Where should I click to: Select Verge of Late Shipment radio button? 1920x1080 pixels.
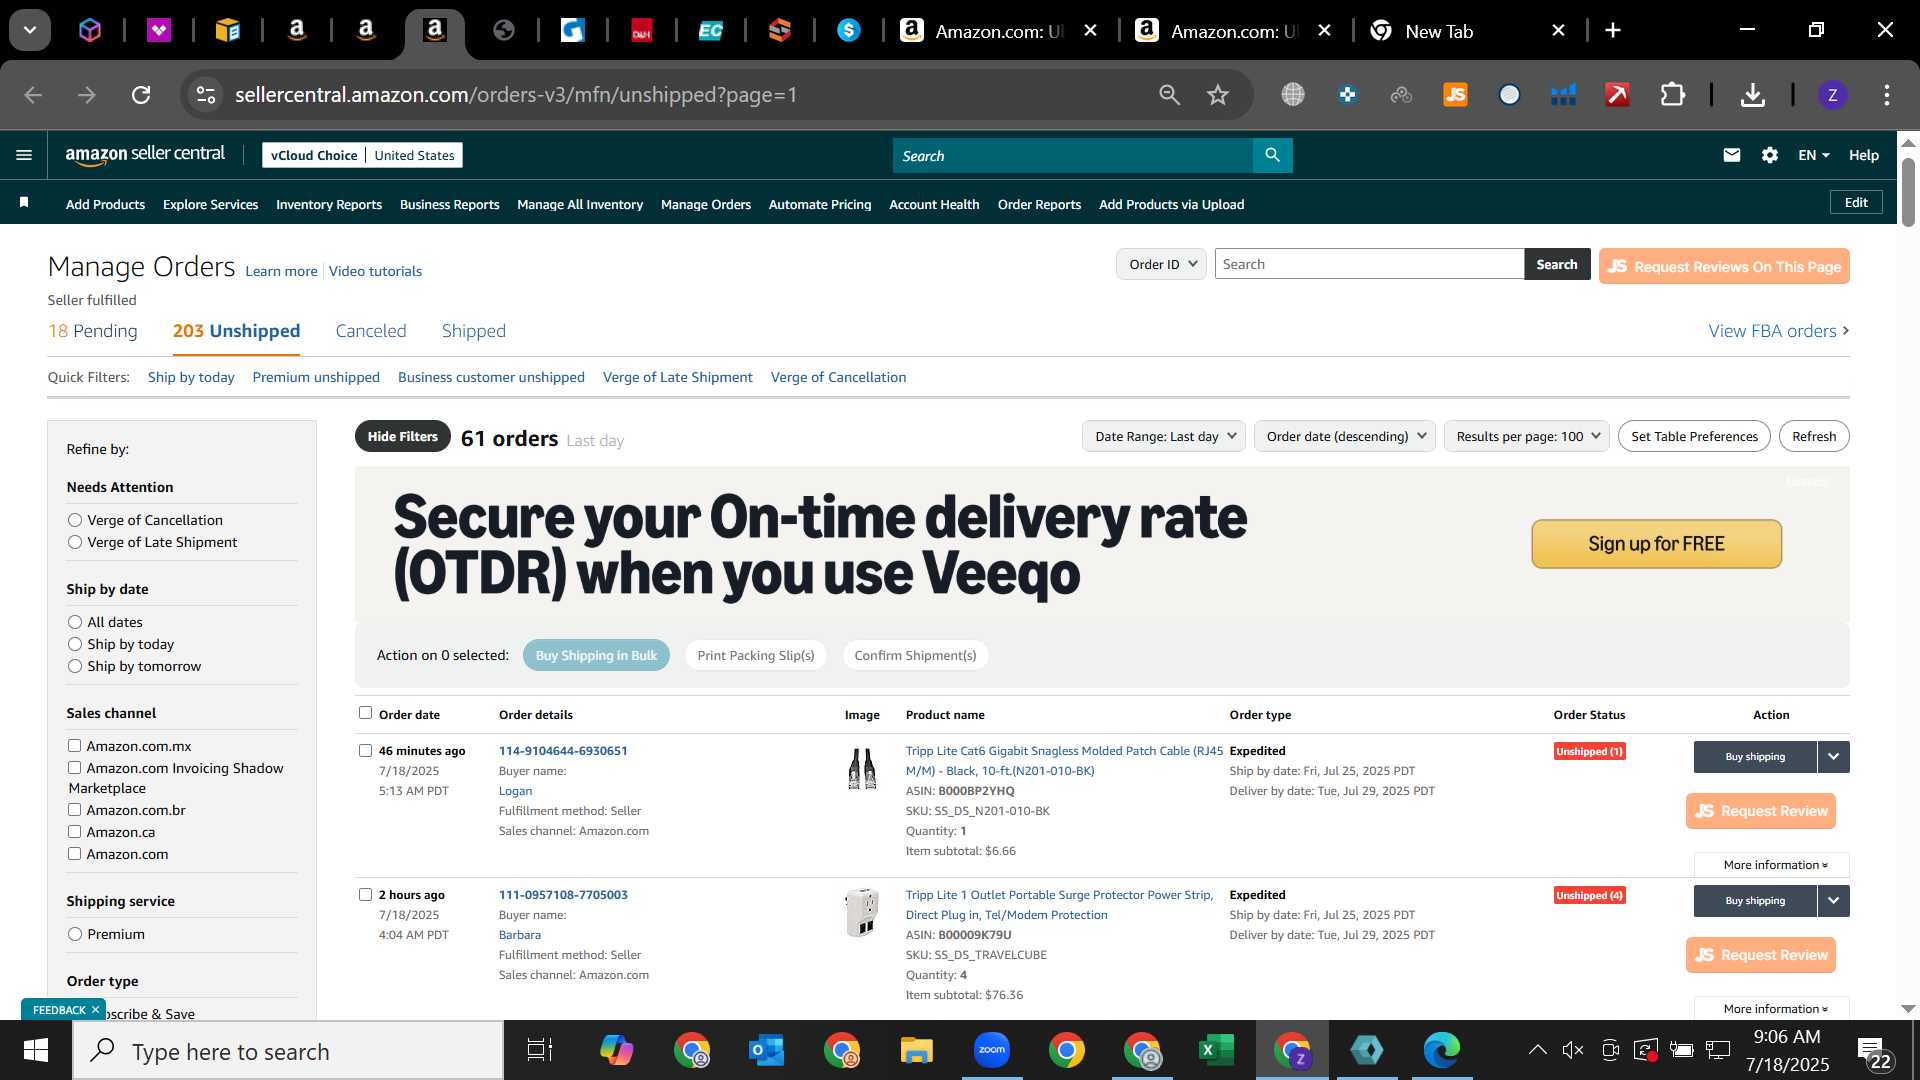75,542
